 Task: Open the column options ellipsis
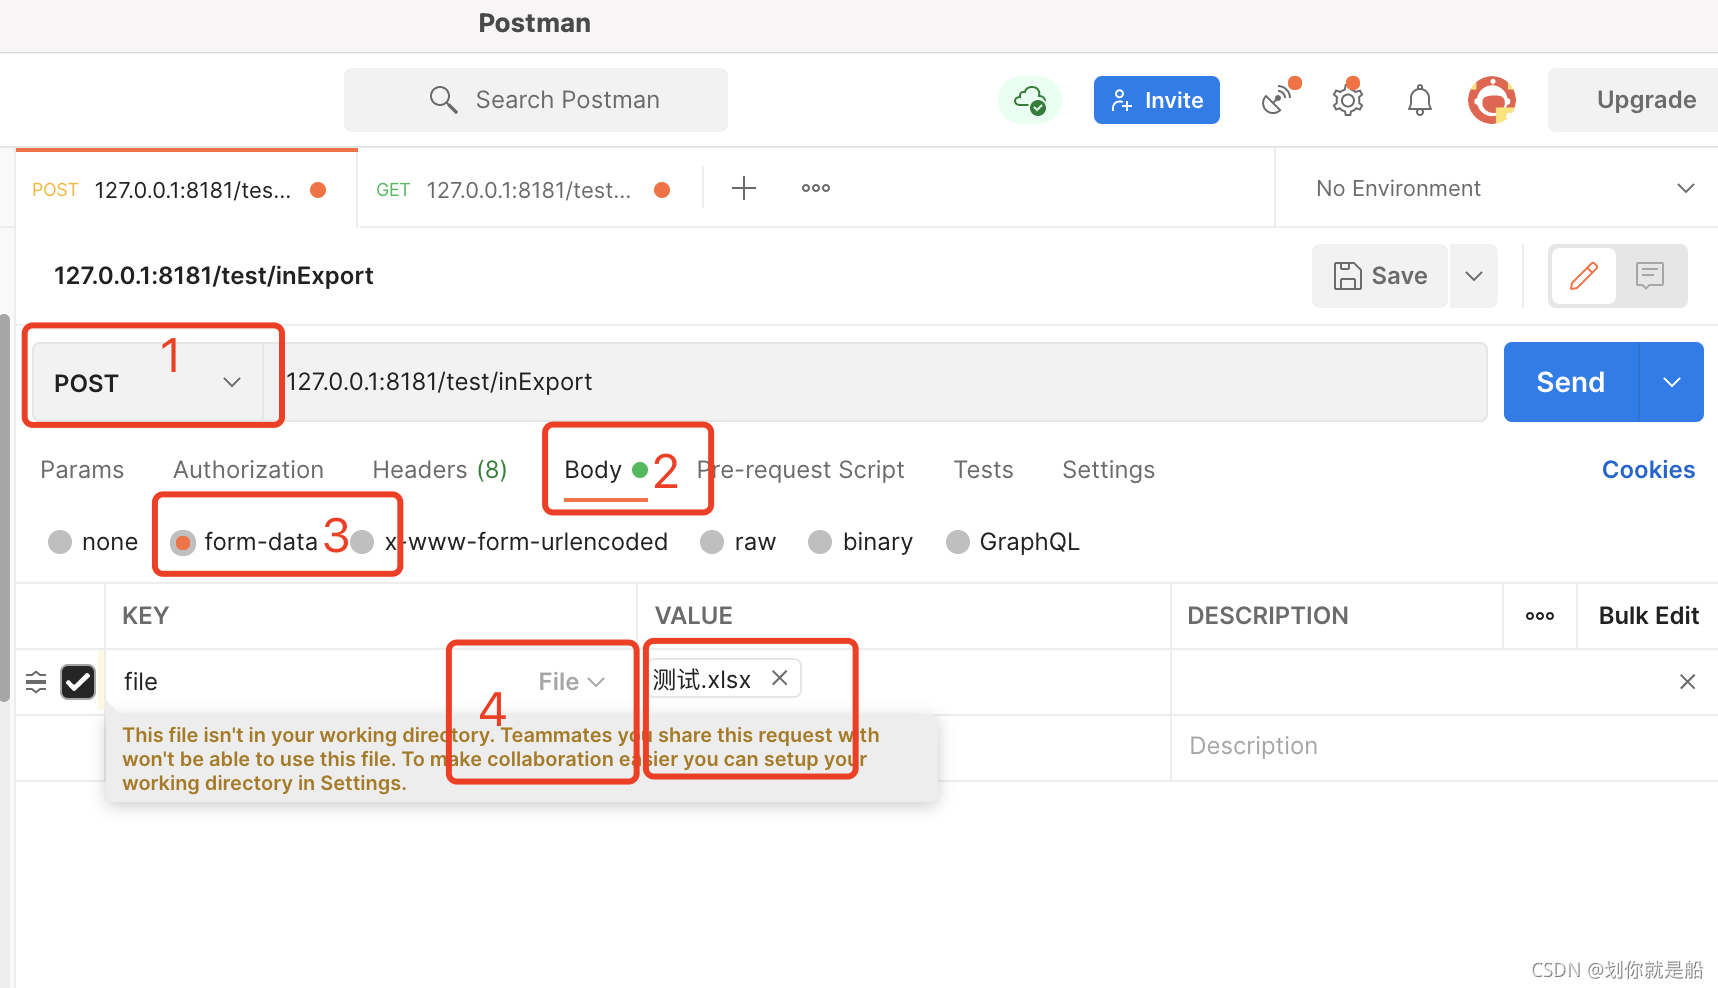(x=1540, y=616)
